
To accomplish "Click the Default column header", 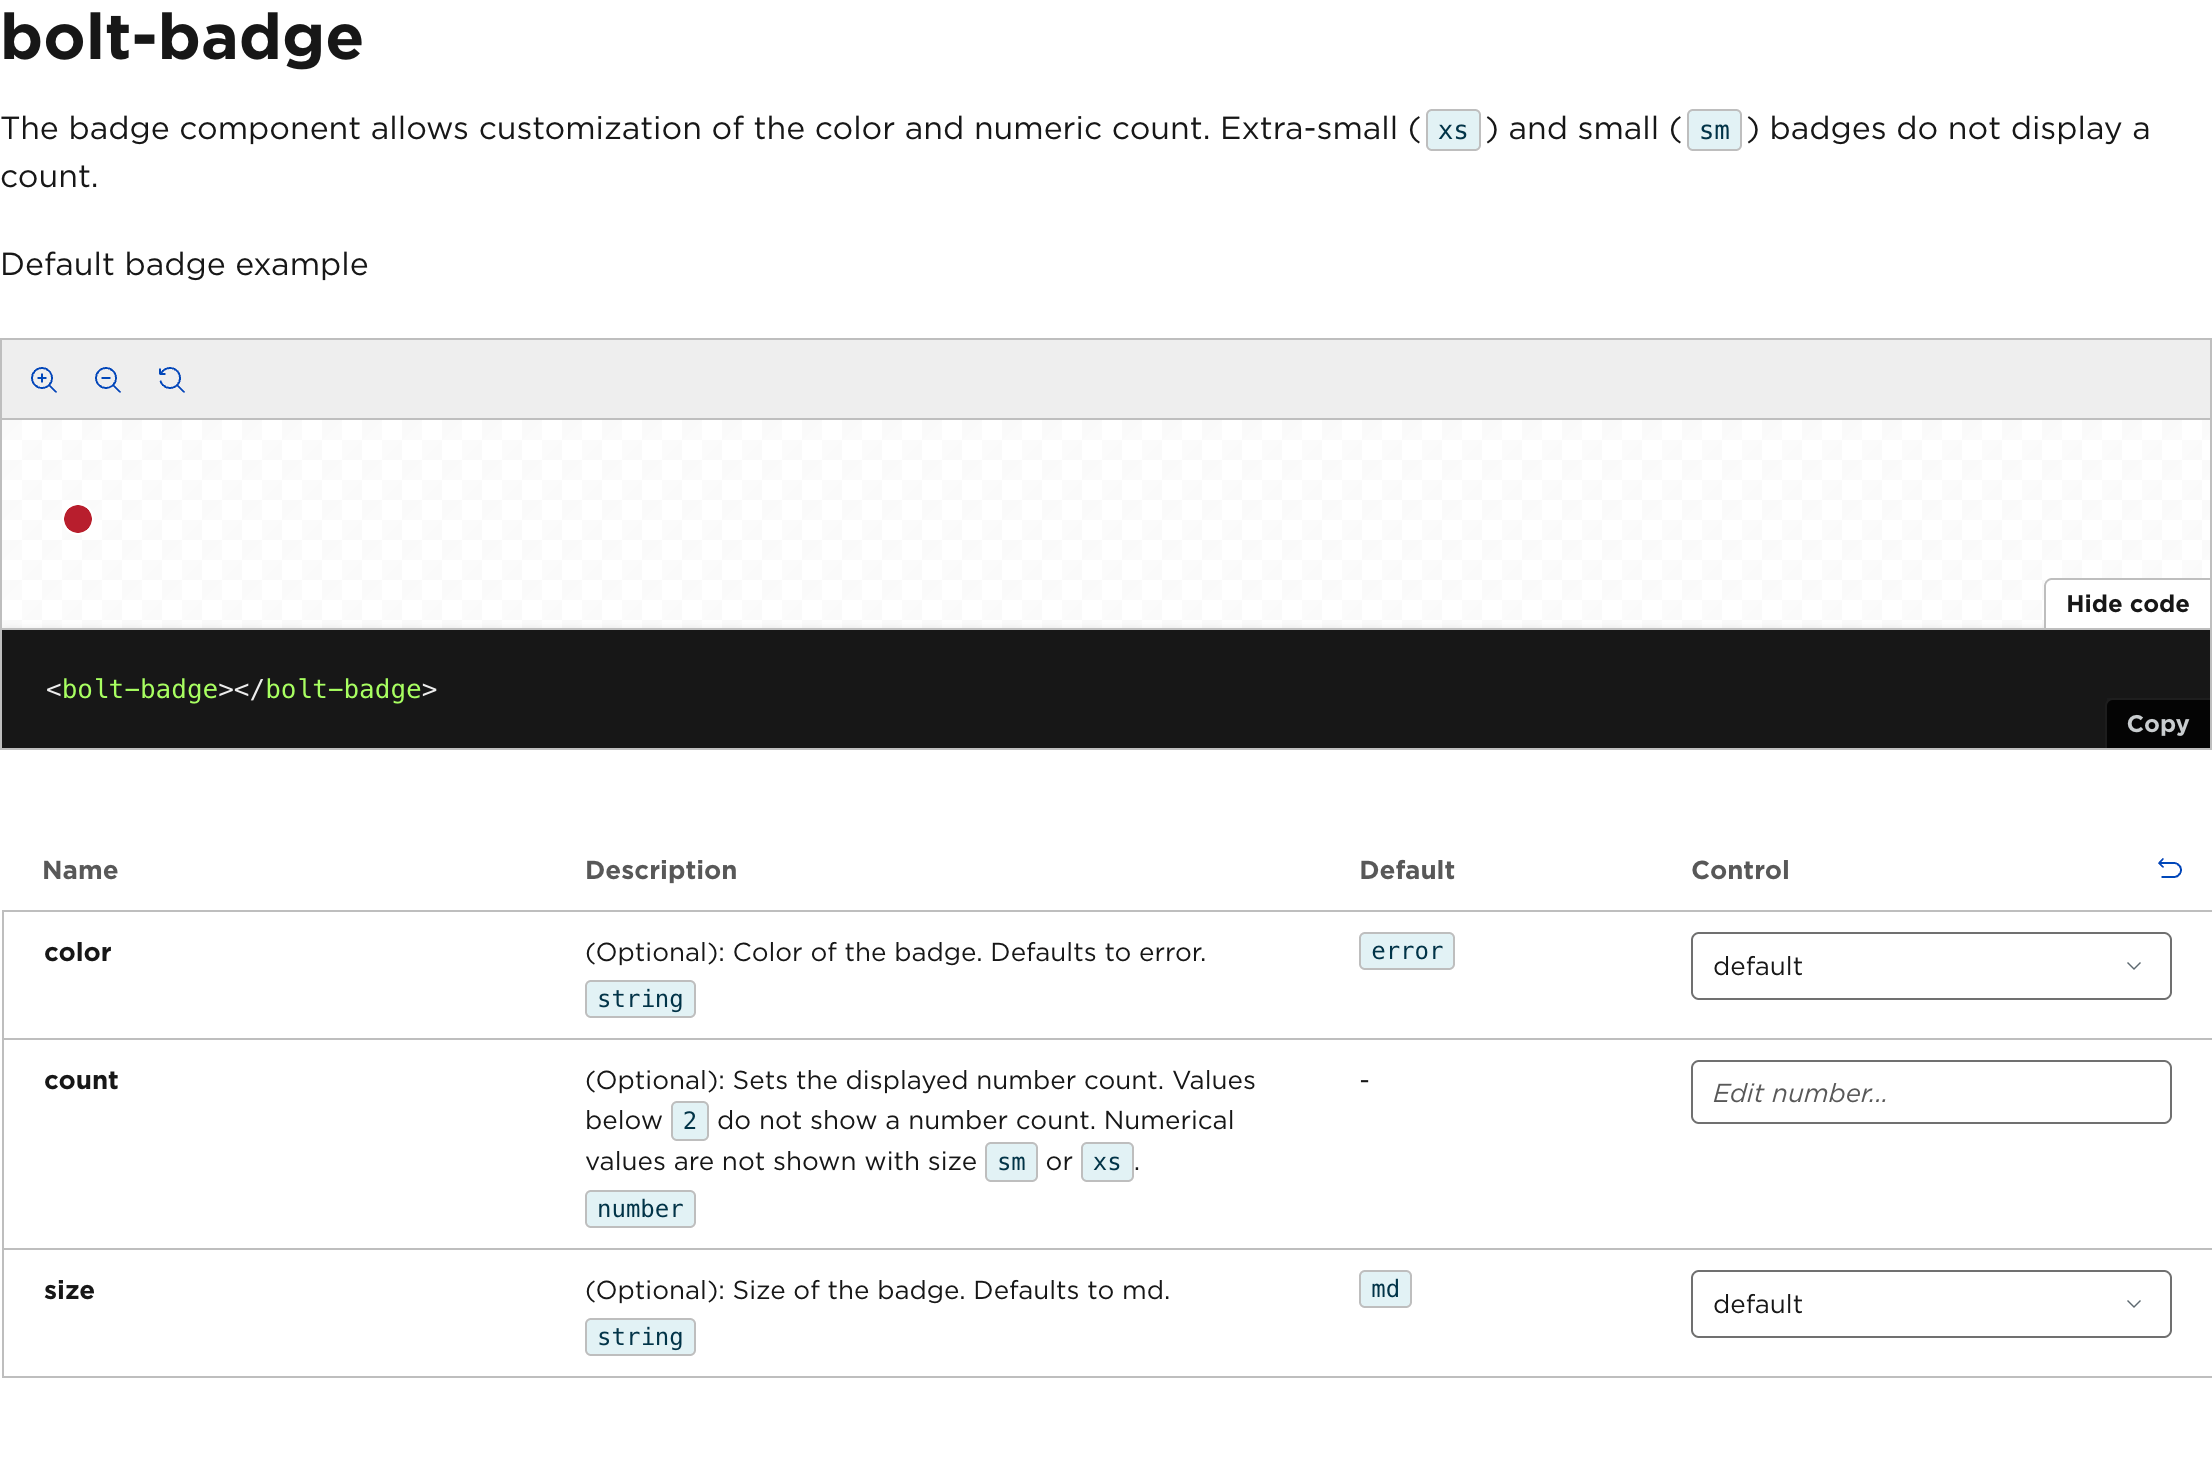I will pyautogui.click(x=1407, y=870).
